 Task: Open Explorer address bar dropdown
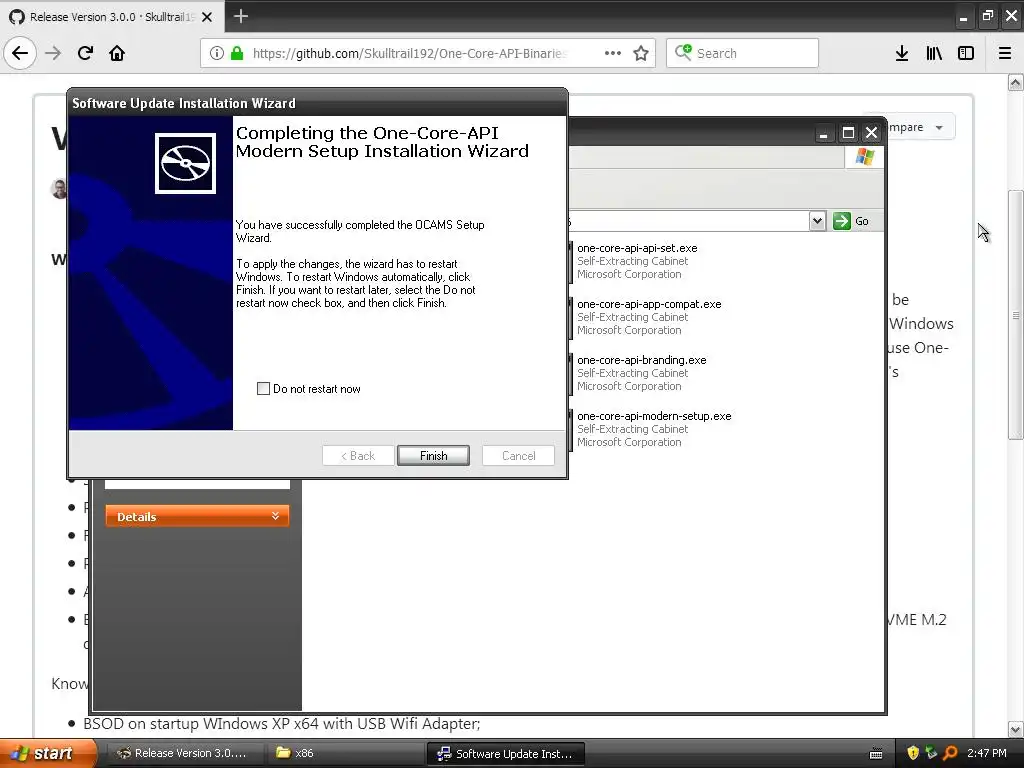(x=818, y=221)
